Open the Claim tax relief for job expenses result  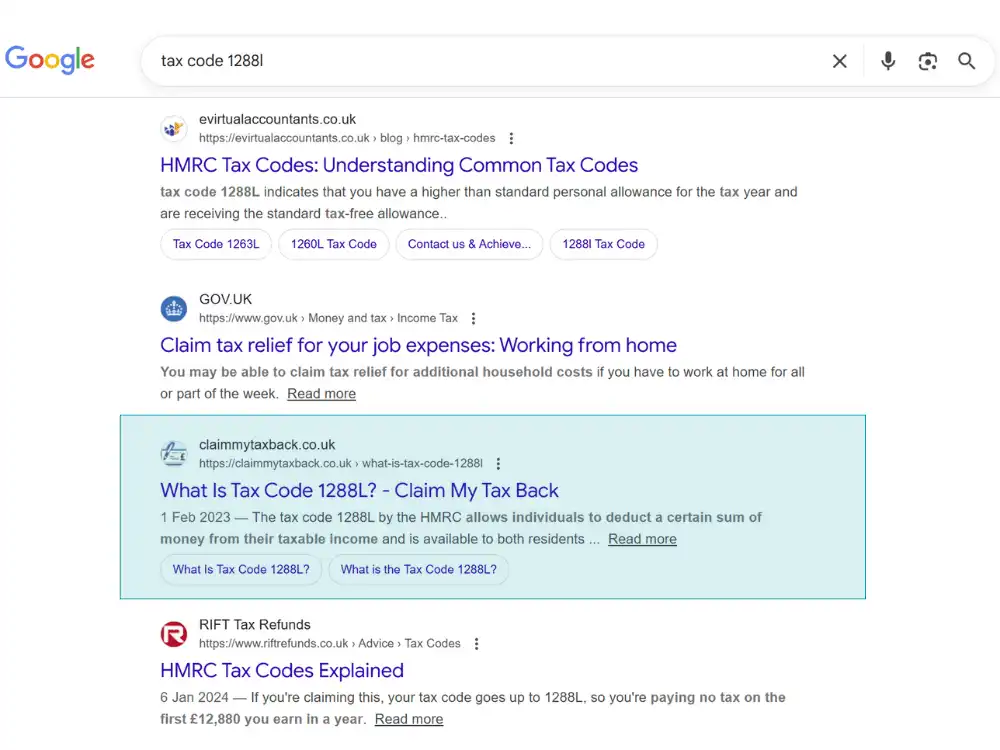tap(419, 344)
